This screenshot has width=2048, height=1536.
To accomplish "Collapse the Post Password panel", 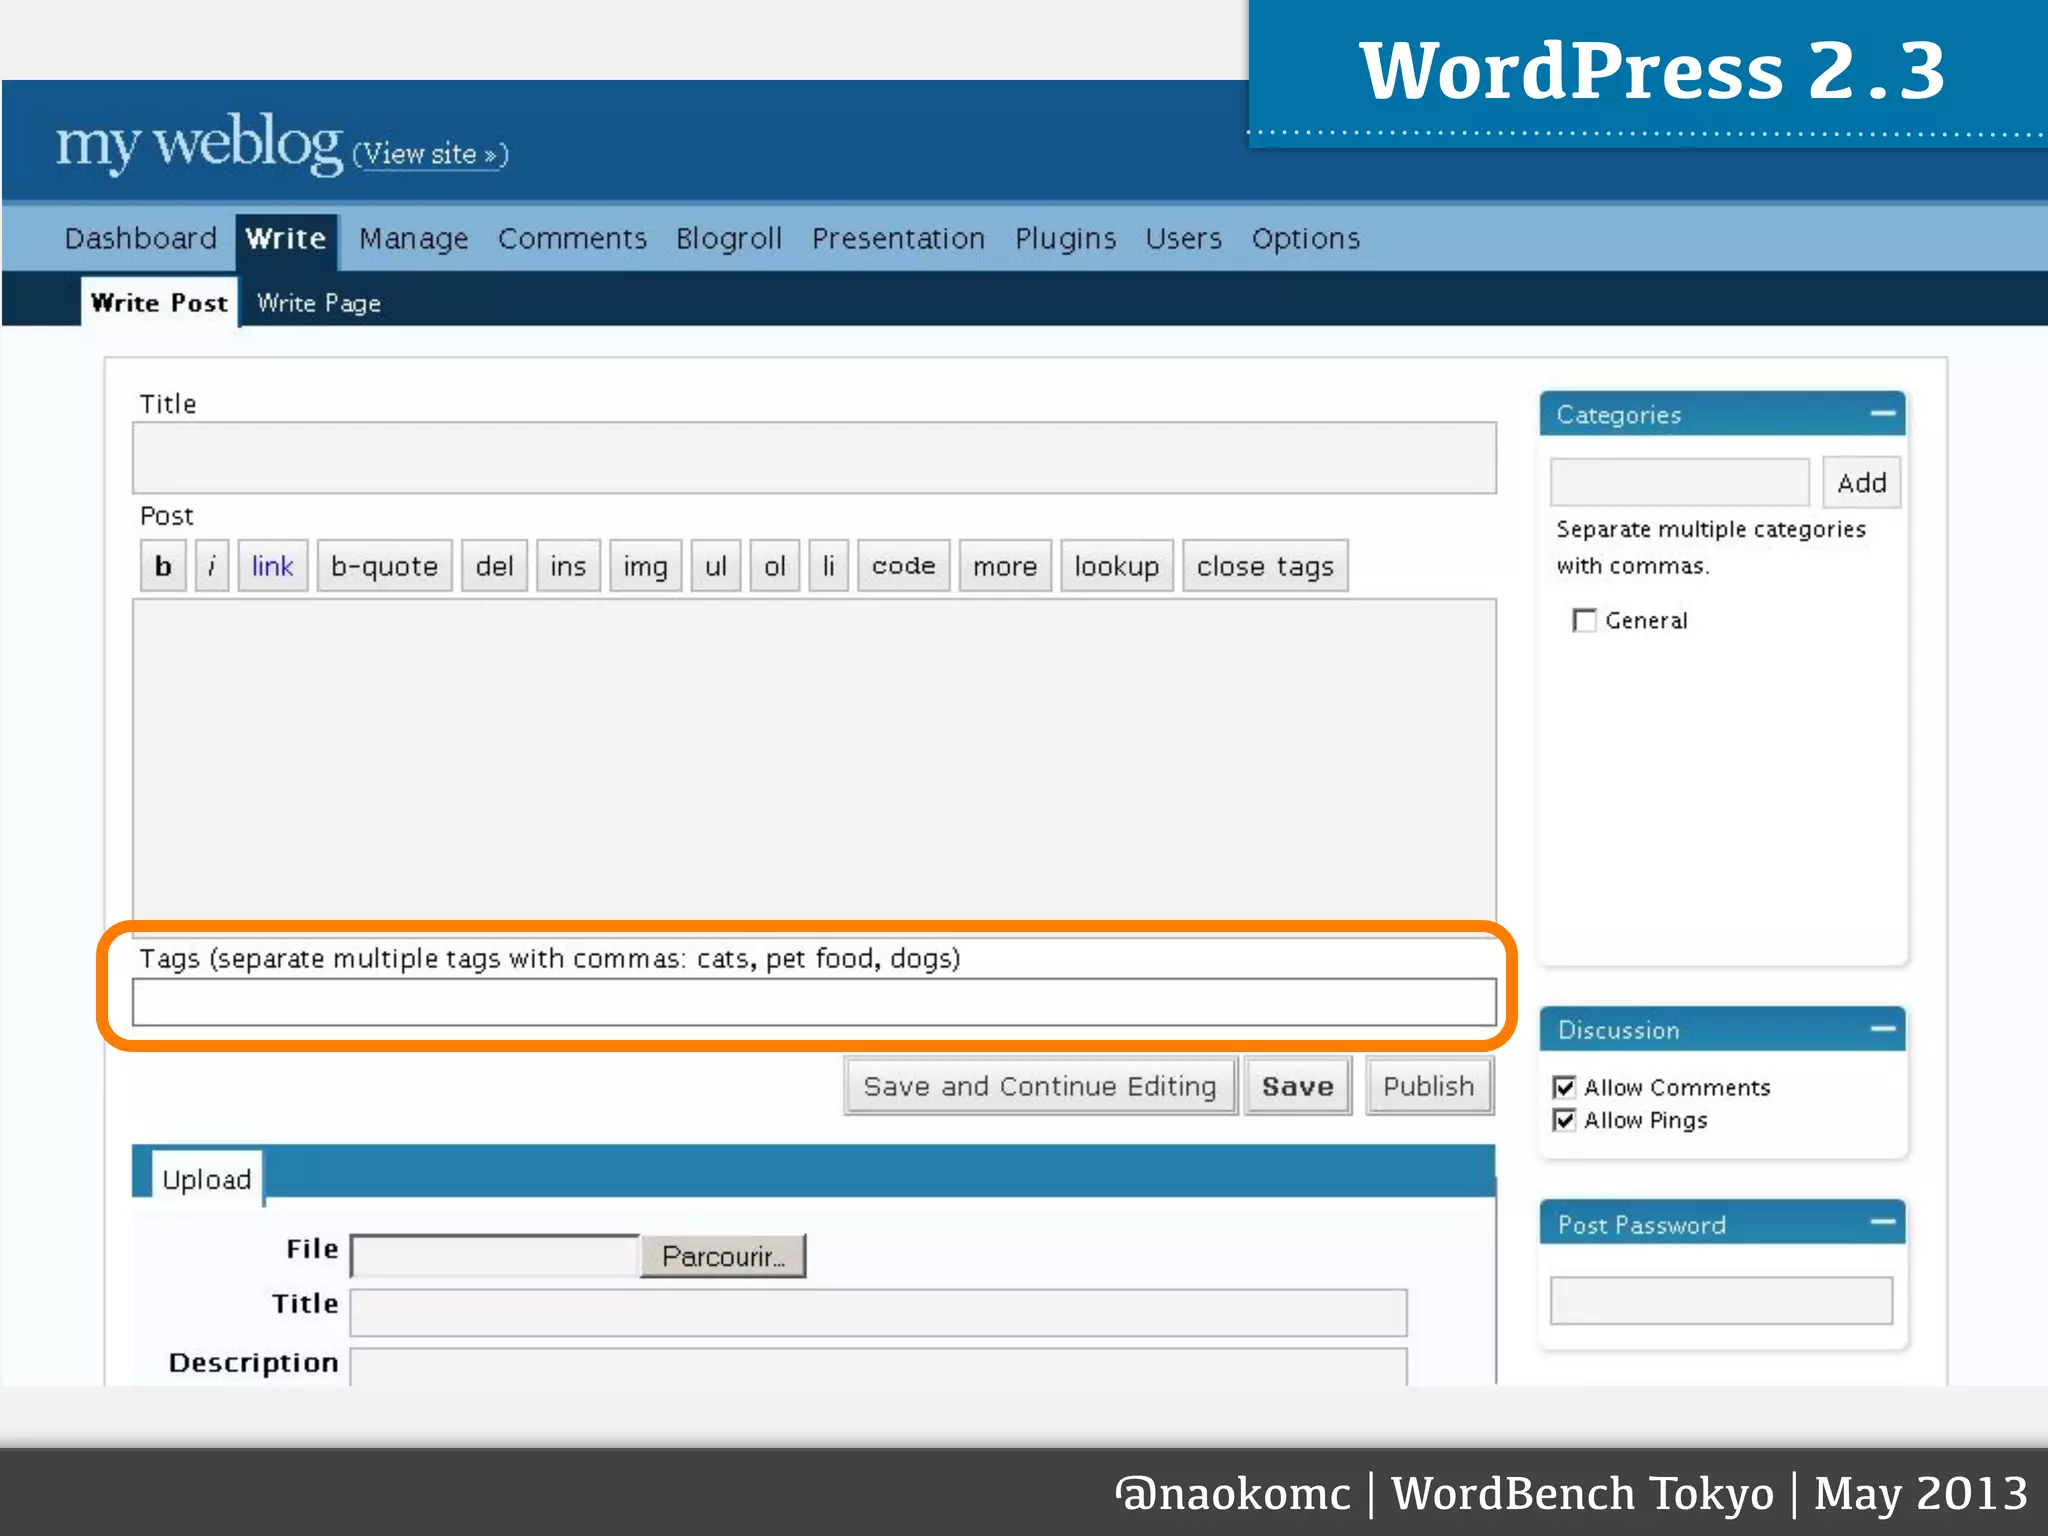I will point(1882,1223).
